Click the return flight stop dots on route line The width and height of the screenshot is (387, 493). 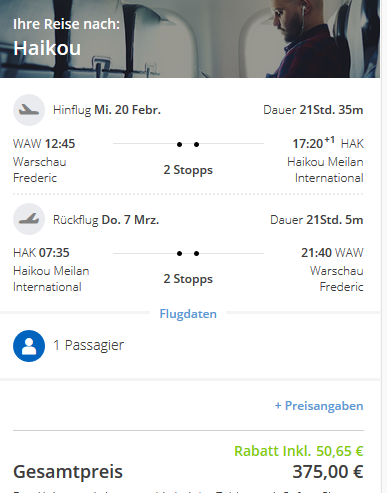coord(188,253)
